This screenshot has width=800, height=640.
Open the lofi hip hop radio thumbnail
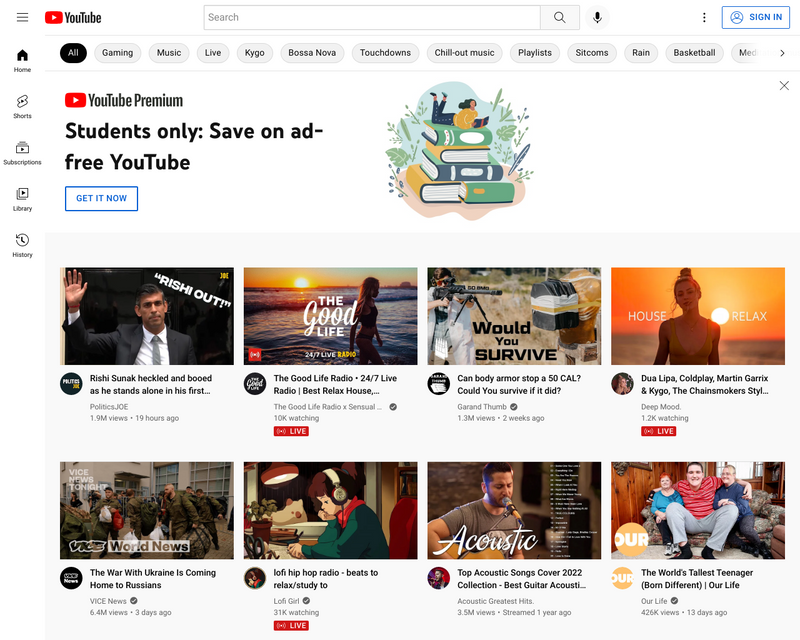(330, 510)
